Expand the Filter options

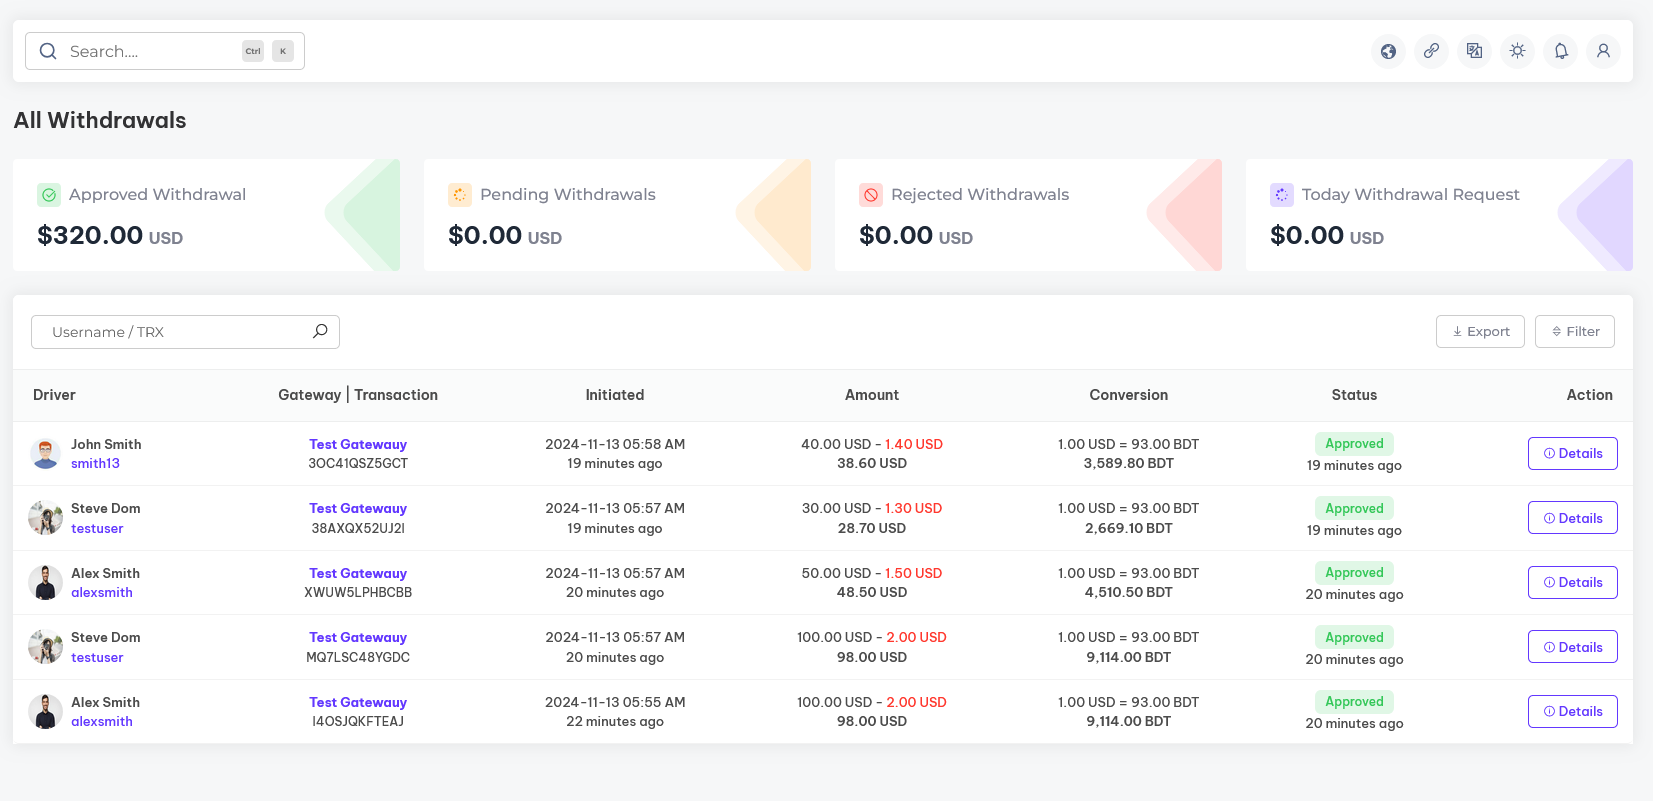[x=1574, y=332]
